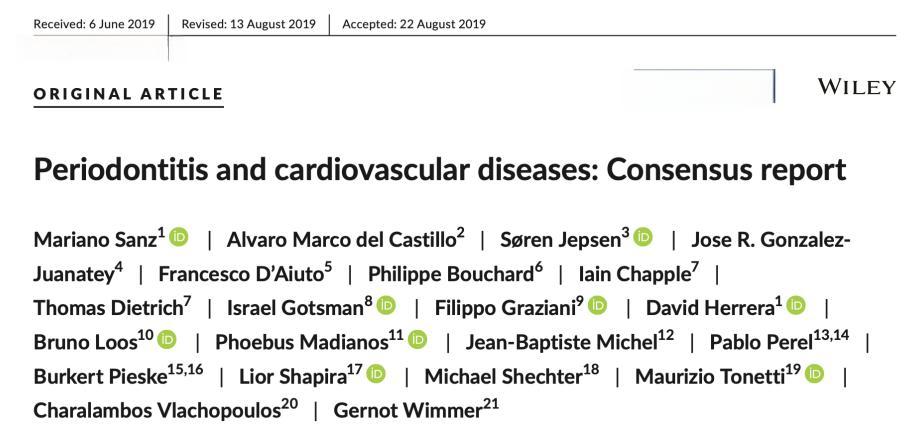924x439 pixels.
Task: Click Maurizio Tonetti's ORCID icon
Action: pyautogui.click(x=814, y=372)
